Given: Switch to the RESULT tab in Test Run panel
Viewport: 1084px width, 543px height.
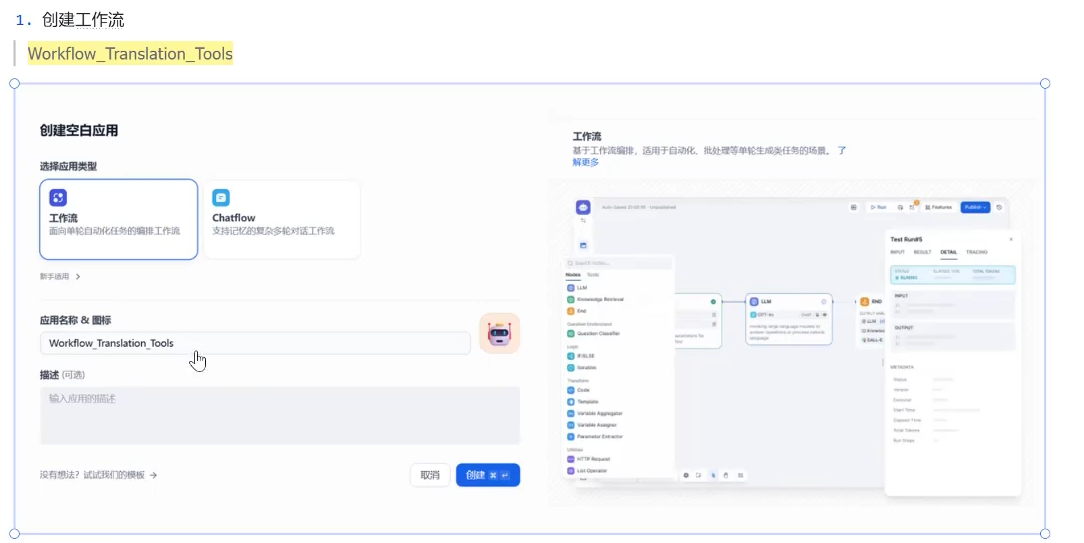Looking at the screenshot, I should click(922, 252).
